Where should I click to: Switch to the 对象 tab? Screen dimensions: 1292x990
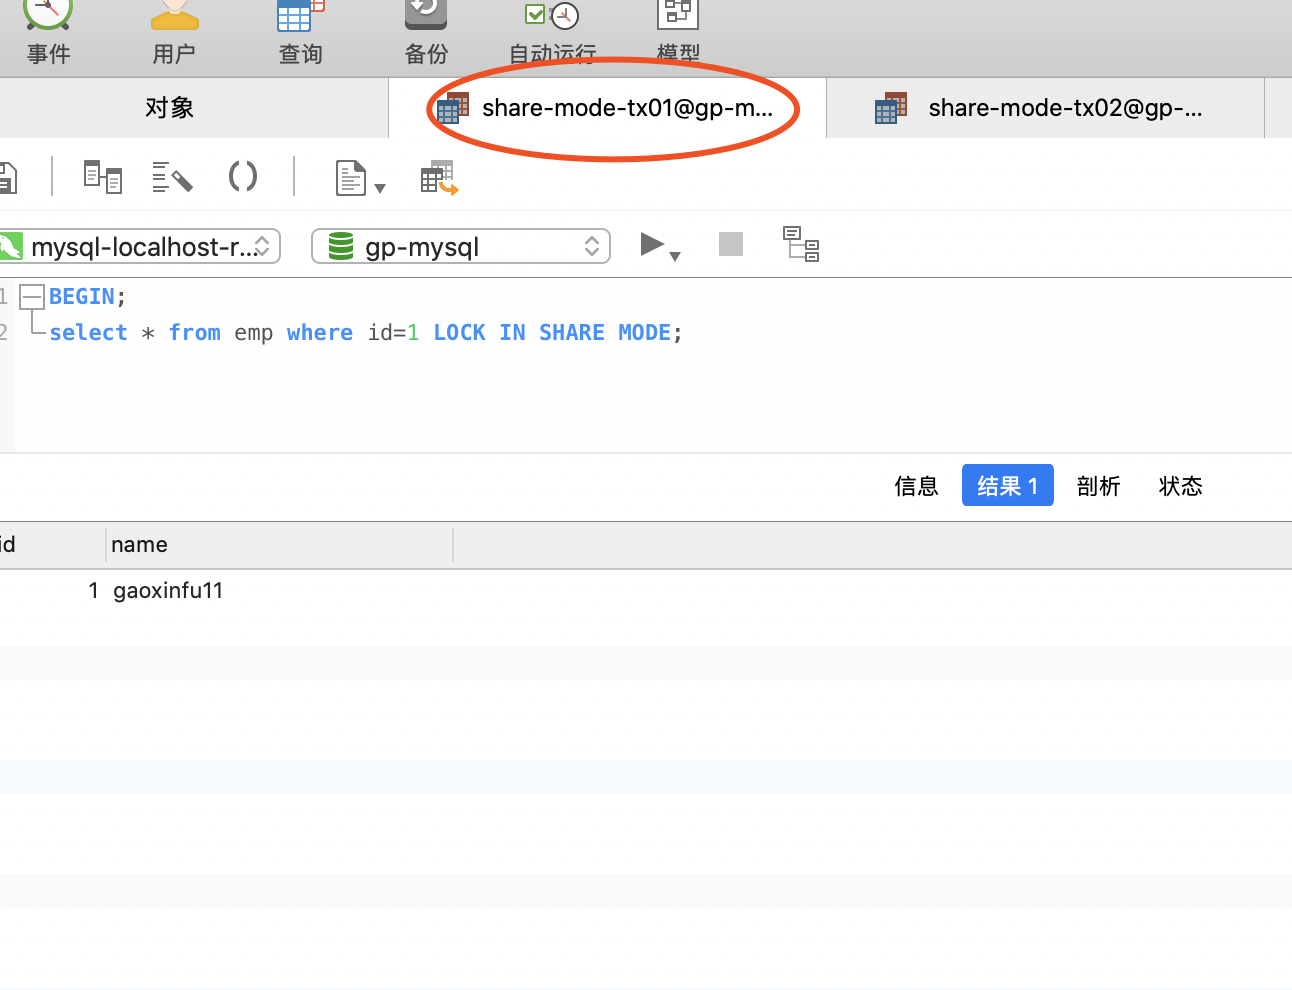169,108
